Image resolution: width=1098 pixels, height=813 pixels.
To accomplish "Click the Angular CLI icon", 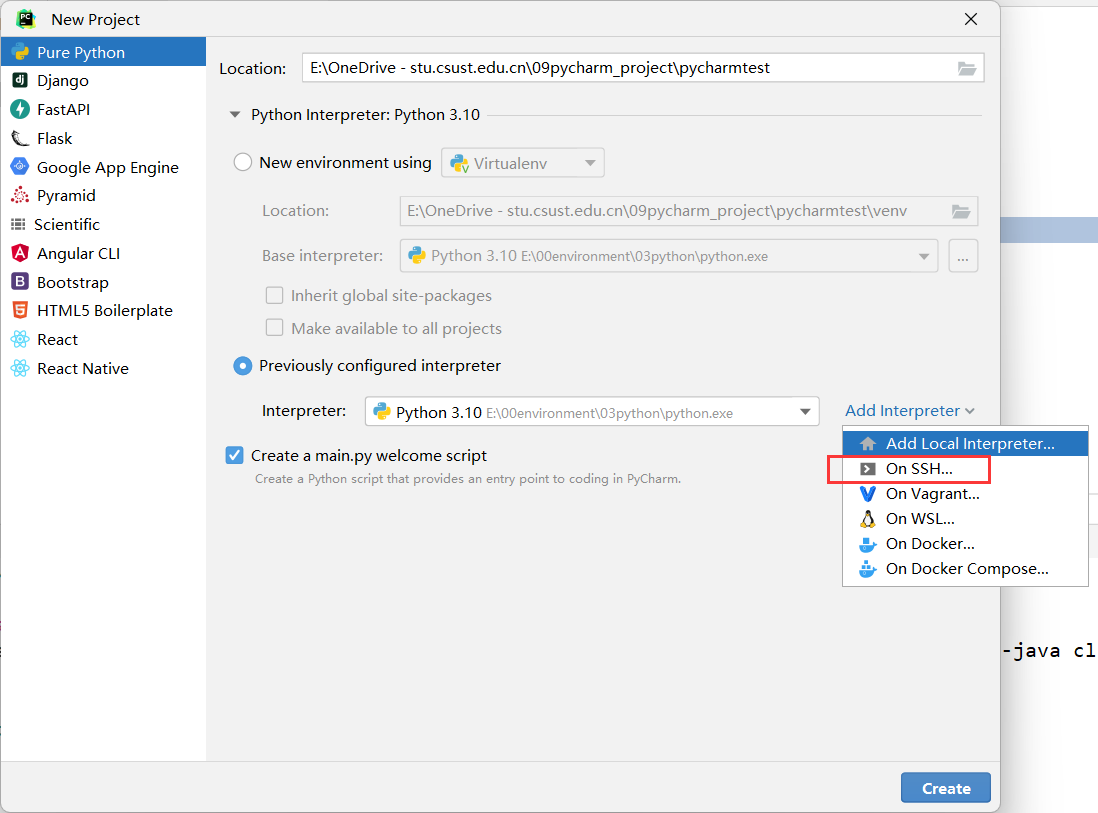I will coord(20,253).
